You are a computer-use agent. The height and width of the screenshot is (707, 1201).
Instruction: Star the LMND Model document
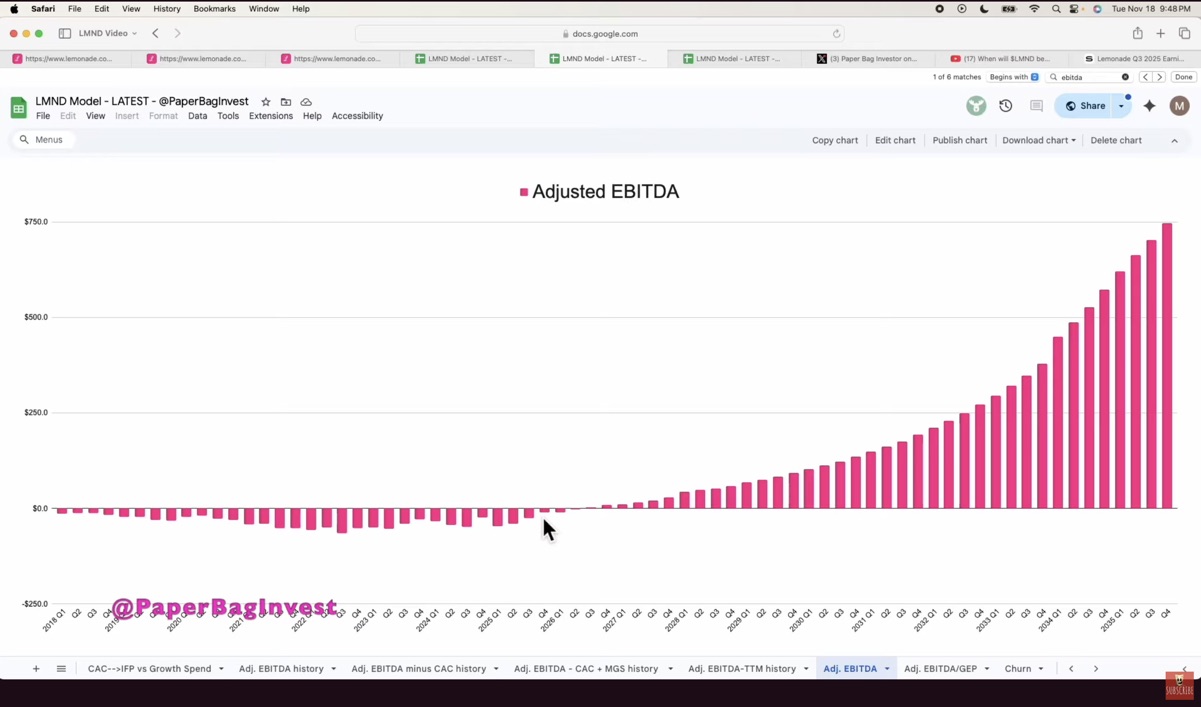[x=266, y=102]
